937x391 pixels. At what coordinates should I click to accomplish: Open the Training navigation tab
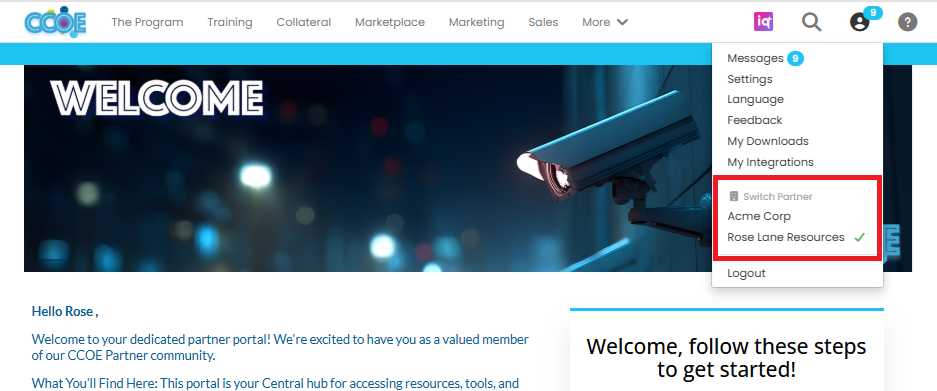point(229,22)
